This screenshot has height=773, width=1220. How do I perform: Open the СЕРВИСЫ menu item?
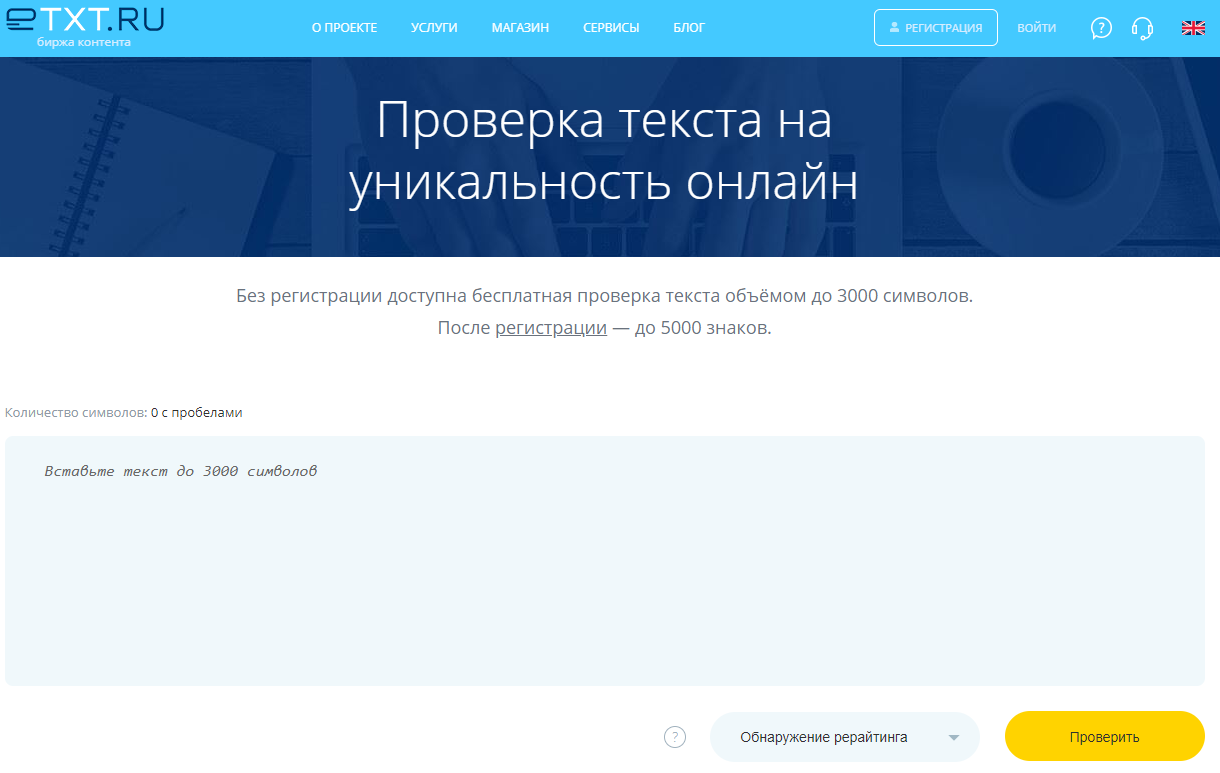coord(611,28)
